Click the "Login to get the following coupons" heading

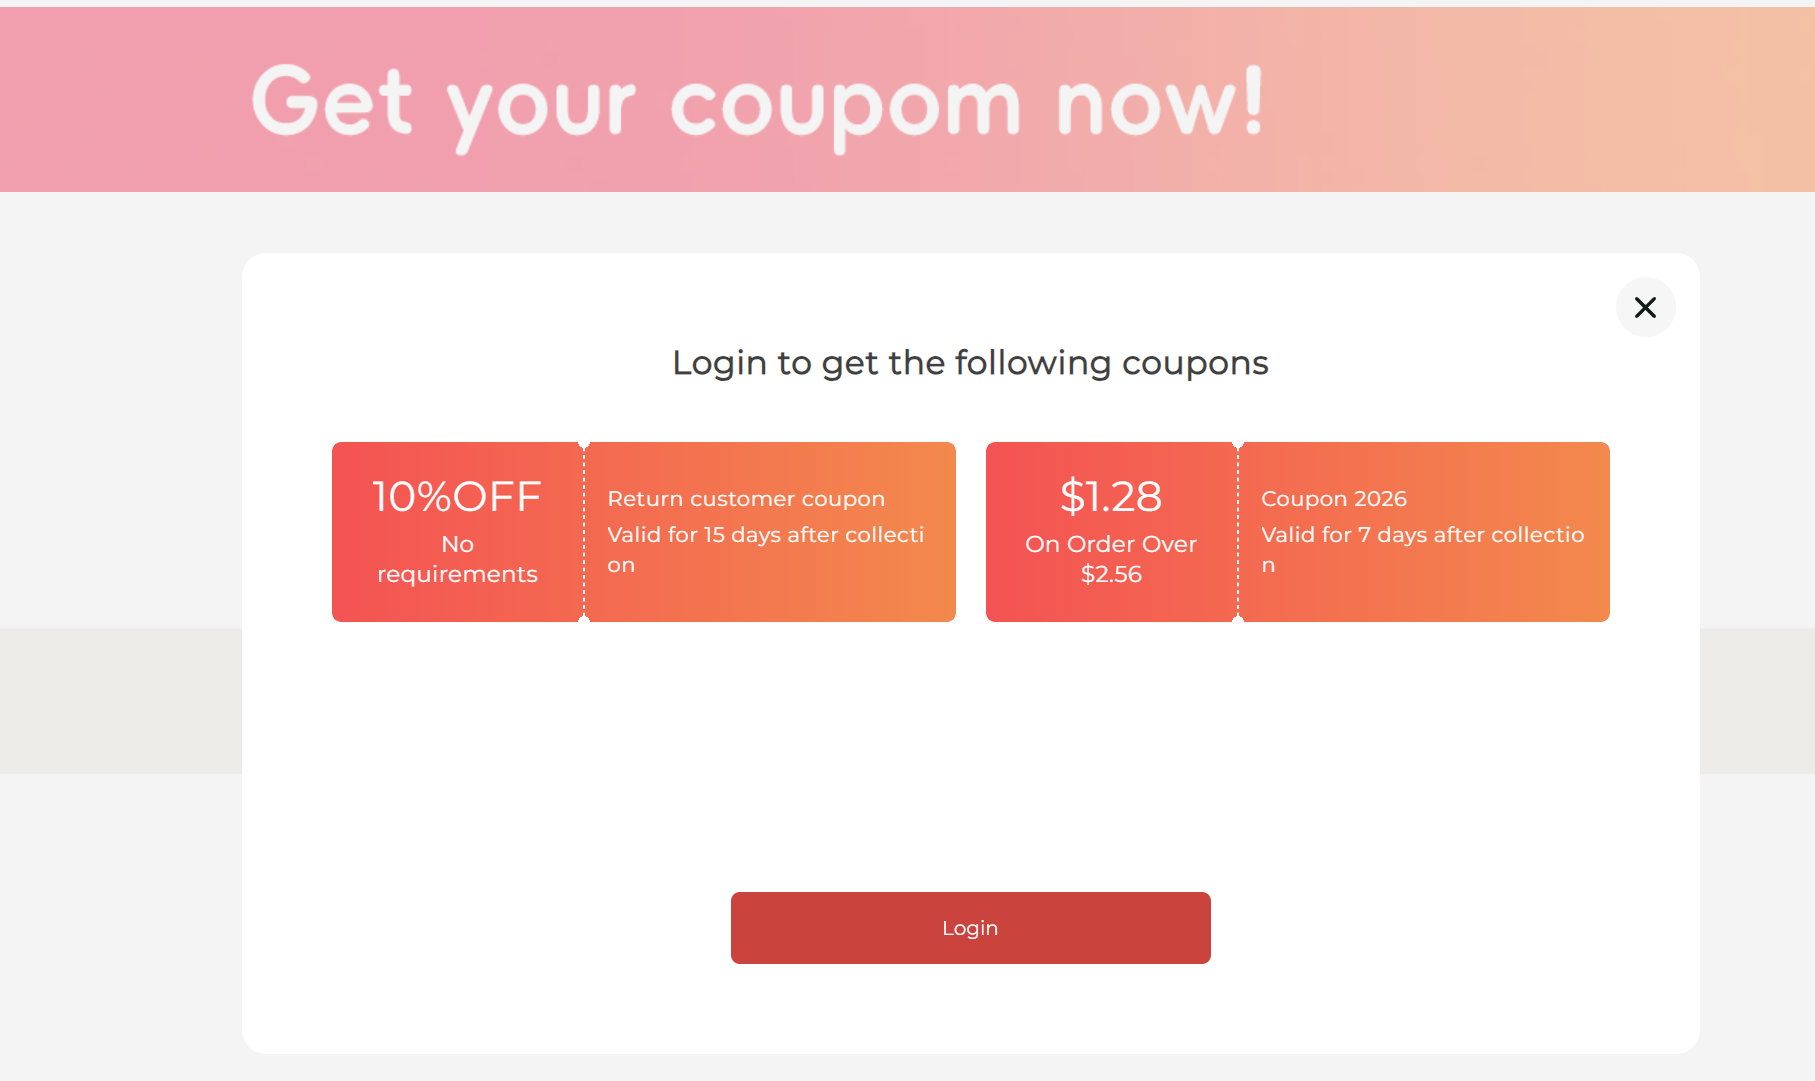[x=970, y=363]
